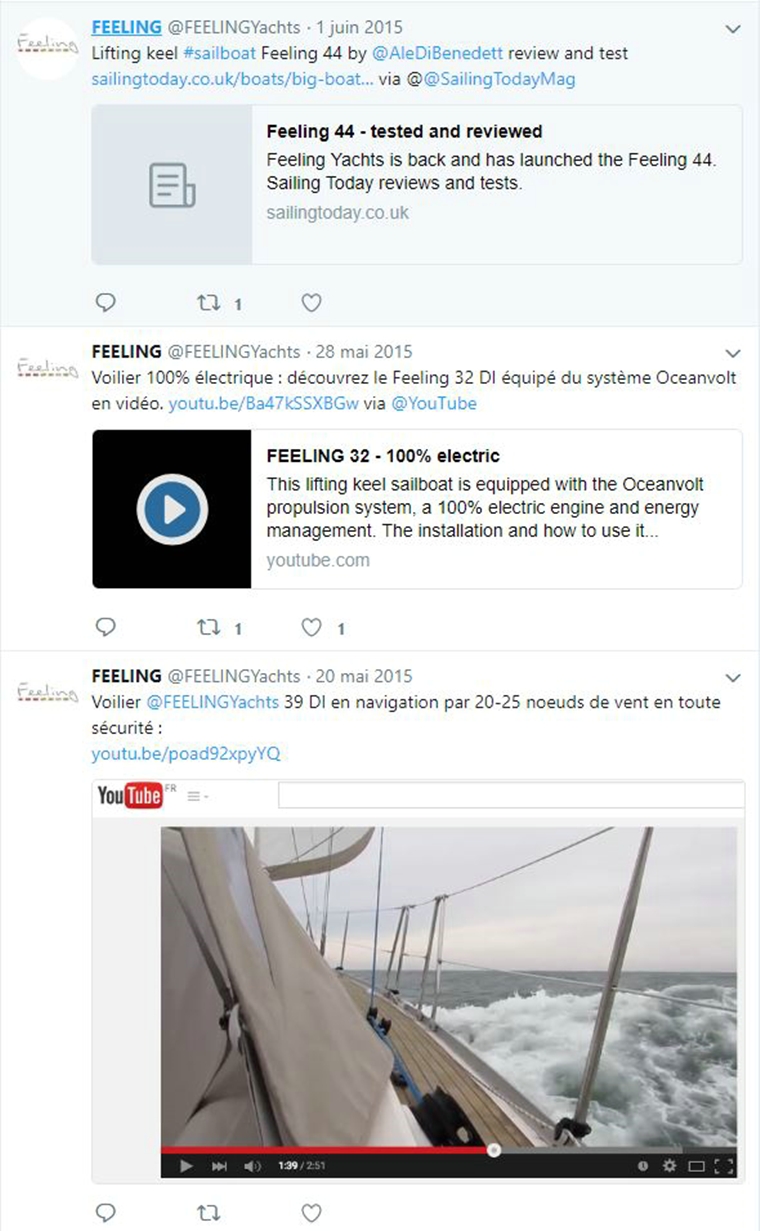The height and width of the screenshot is (1231, 760).
Task: Click the YouTube search input field
Action: 511,795
